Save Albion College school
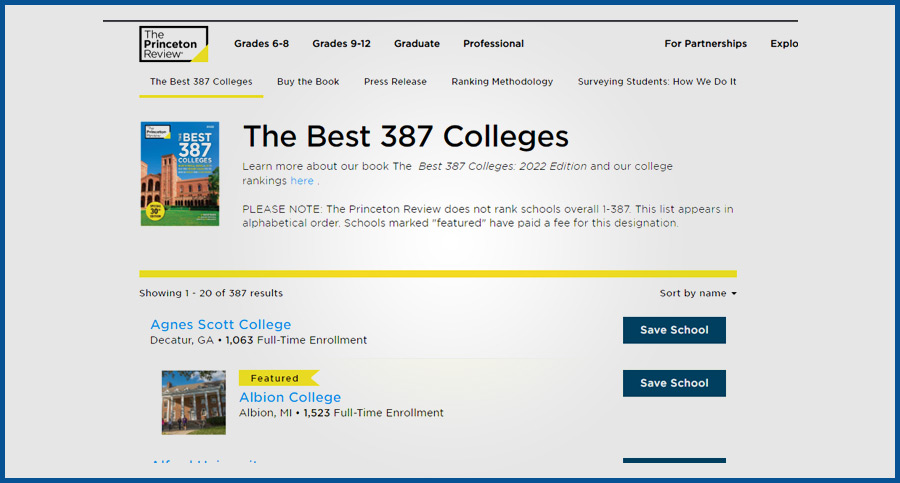 coord(674,383)
